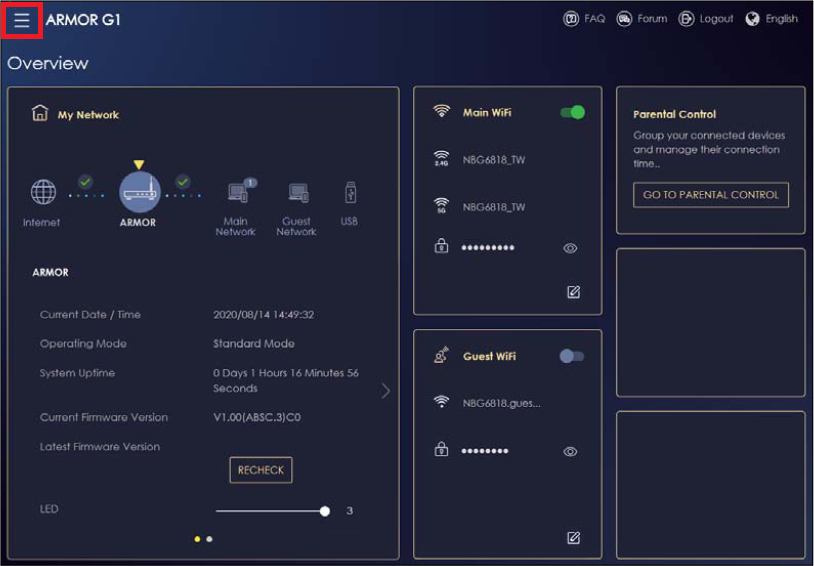The width and height of the screenshot is (814, 566).
Task: Switch to second page indicator dot
Action: pos(209,539)
